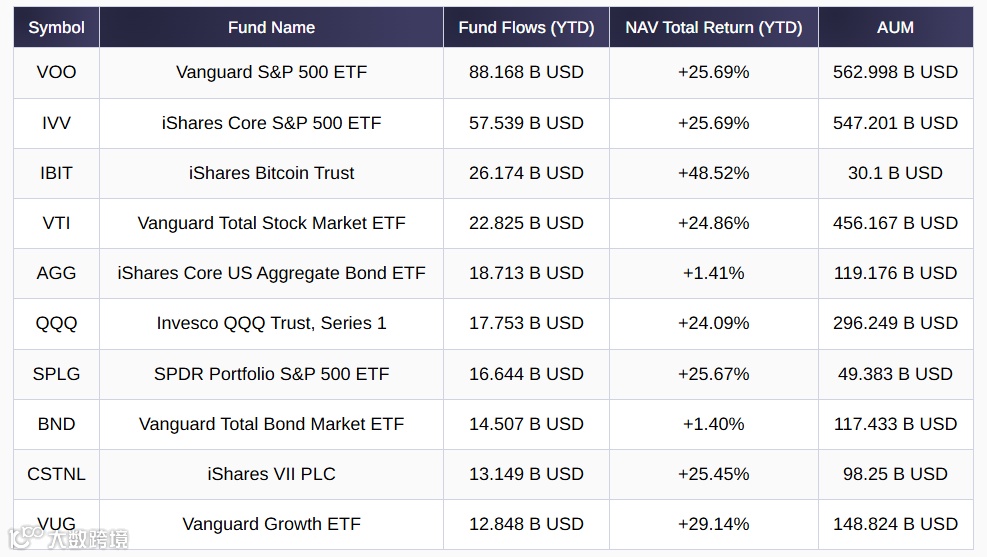Select the AGG ticker symbol

point(56,273)
